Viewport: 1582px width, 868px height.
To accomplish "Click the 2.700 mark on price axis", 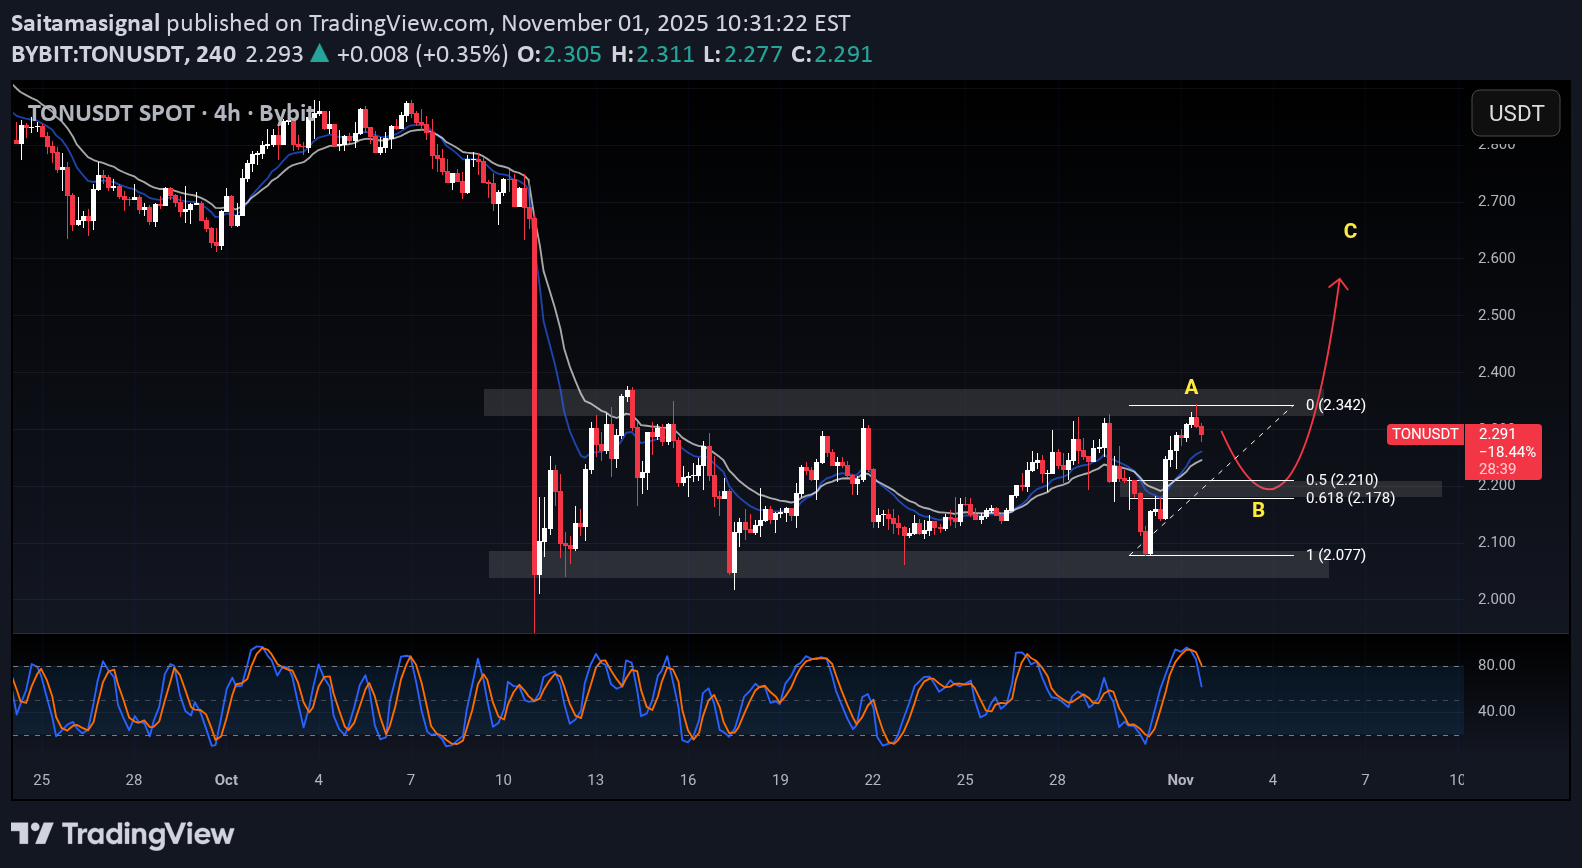I will pos(1496,201).
